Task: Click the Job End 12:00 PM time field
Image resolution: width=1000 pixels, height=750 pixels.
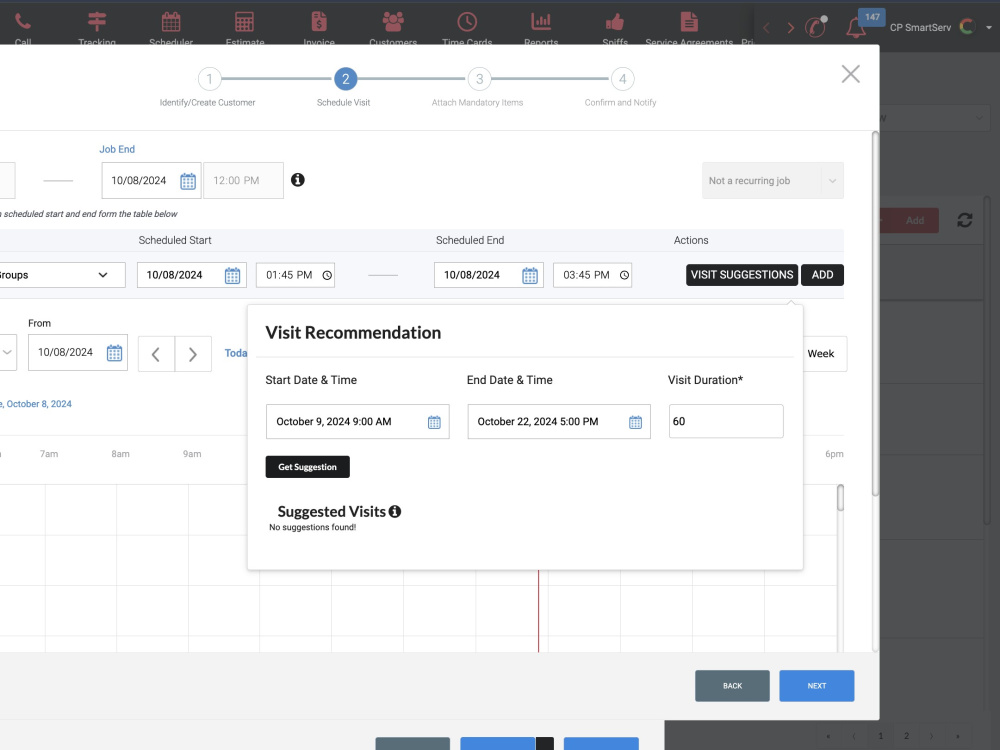Action: click(x=243, y=180)
